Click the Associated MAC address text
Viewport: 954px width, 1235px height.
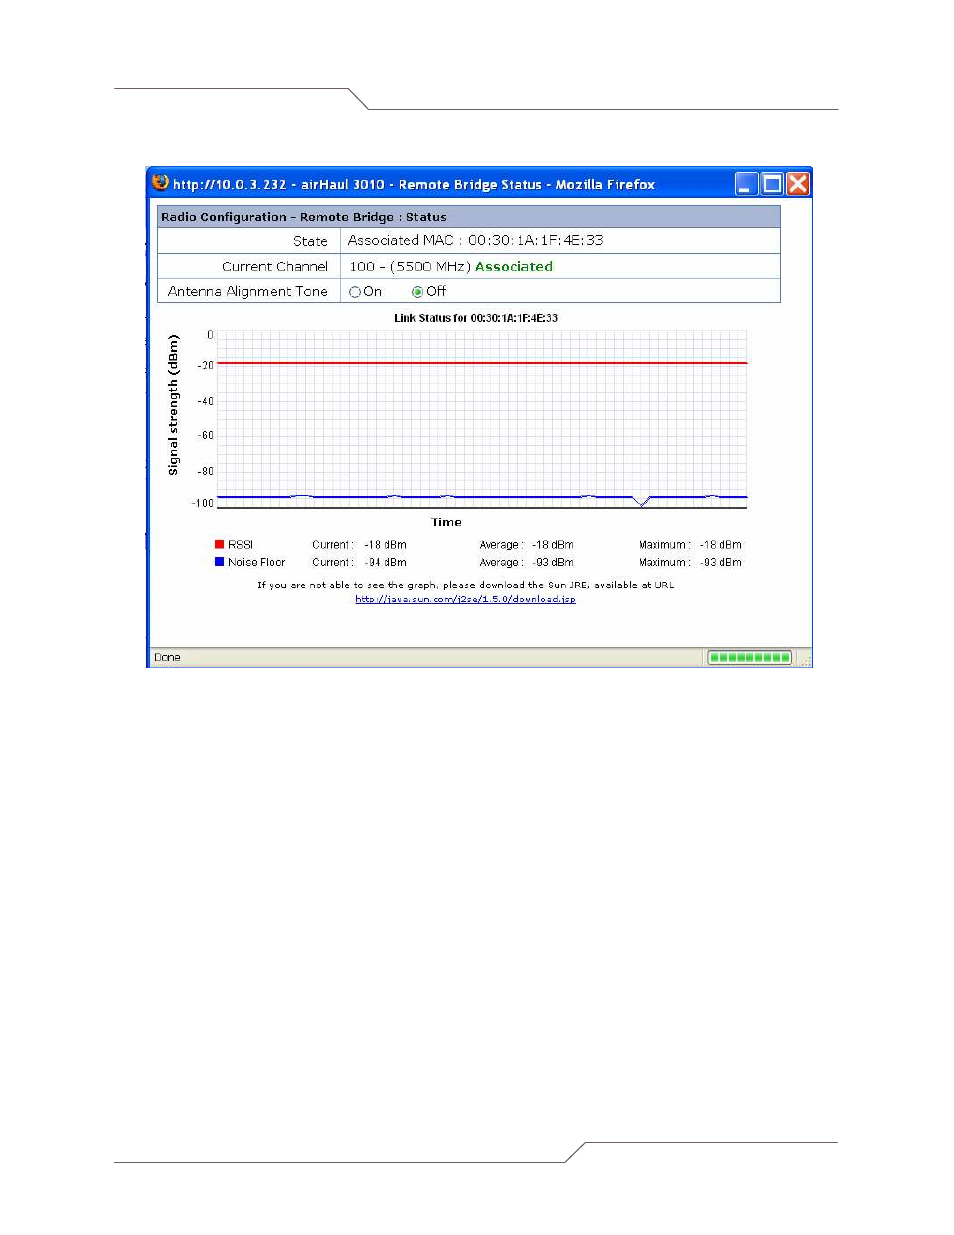pos(475,240)
